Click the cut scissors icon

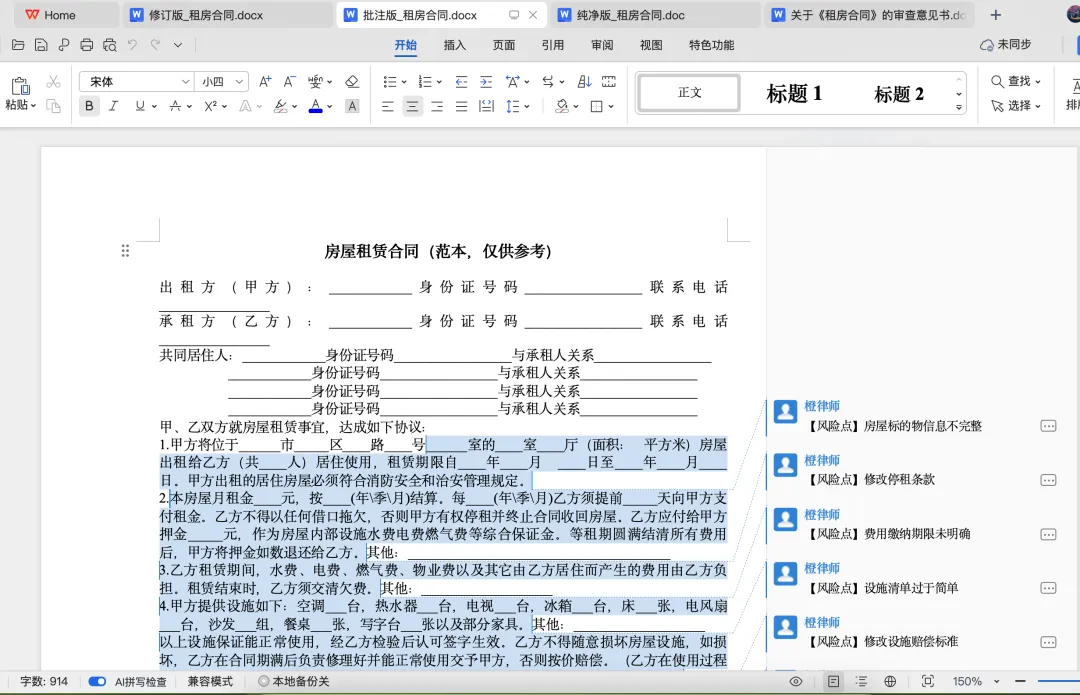[x=53, y=81]
